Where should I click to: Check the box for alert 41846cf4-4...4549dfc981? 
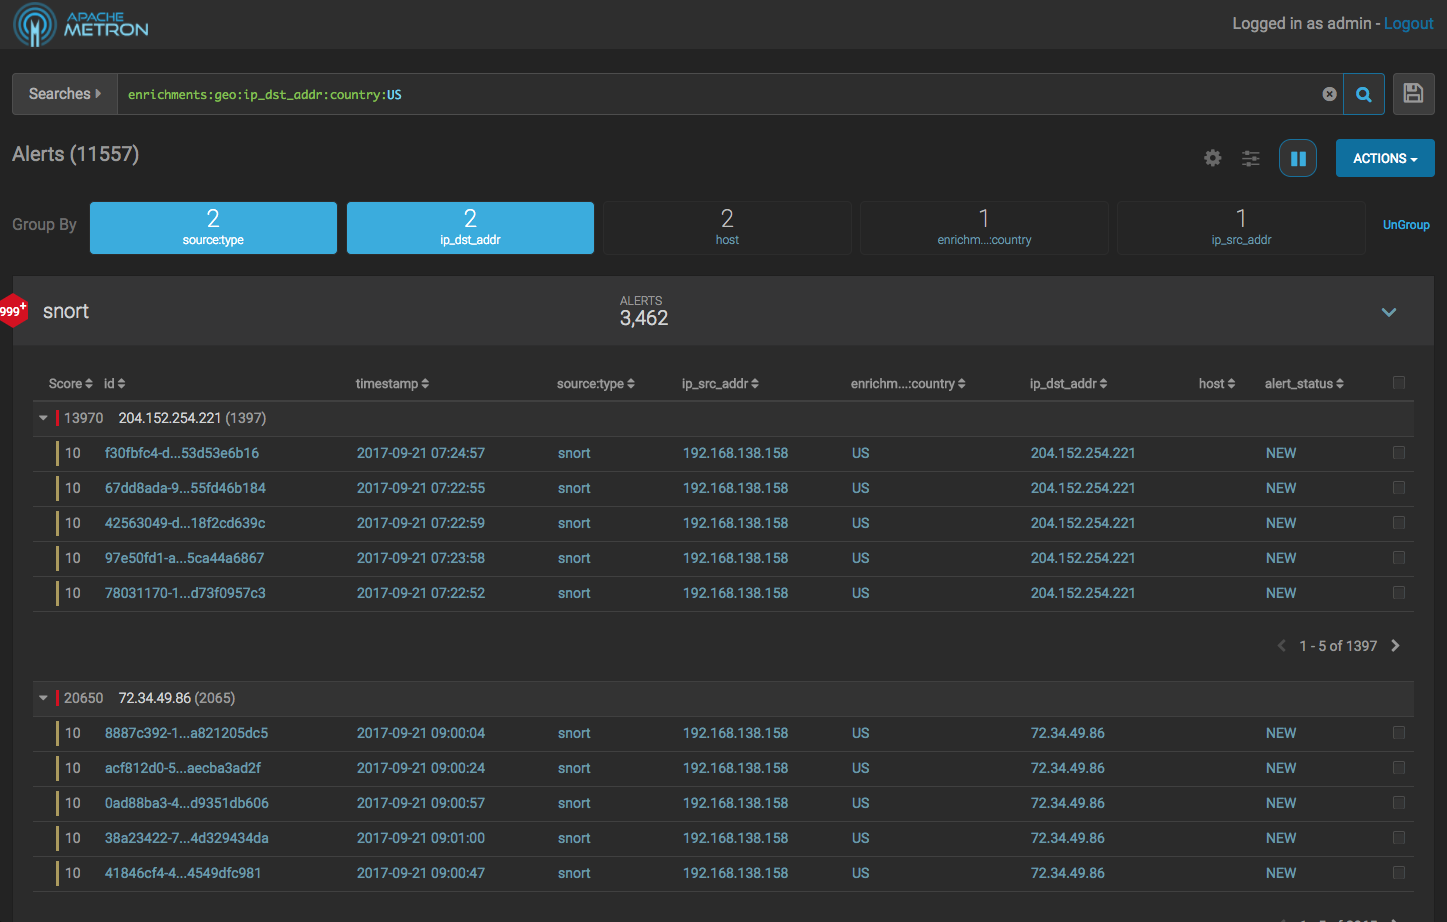coord(1399,873)
